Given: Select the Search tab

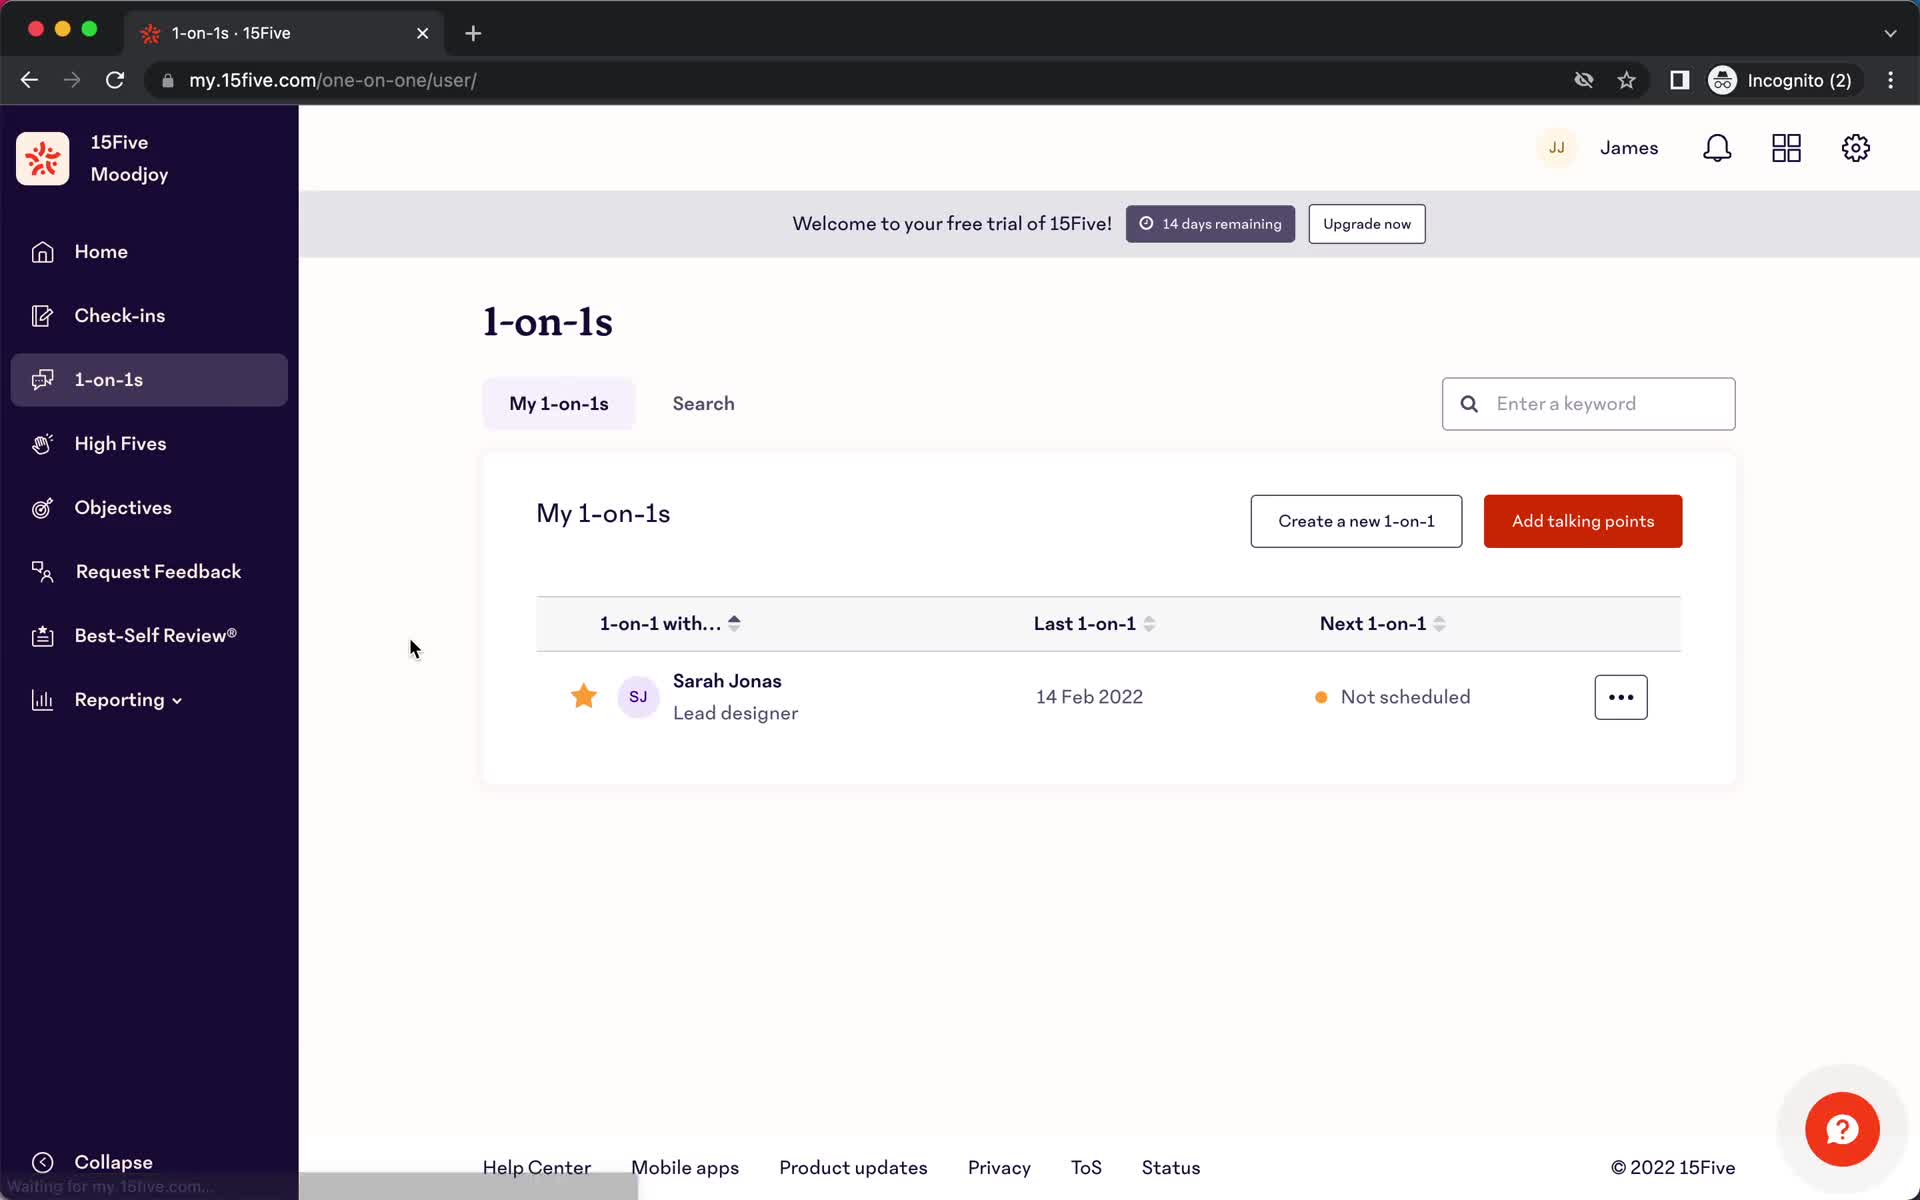Looking at the screenshot, I should 704,402.
